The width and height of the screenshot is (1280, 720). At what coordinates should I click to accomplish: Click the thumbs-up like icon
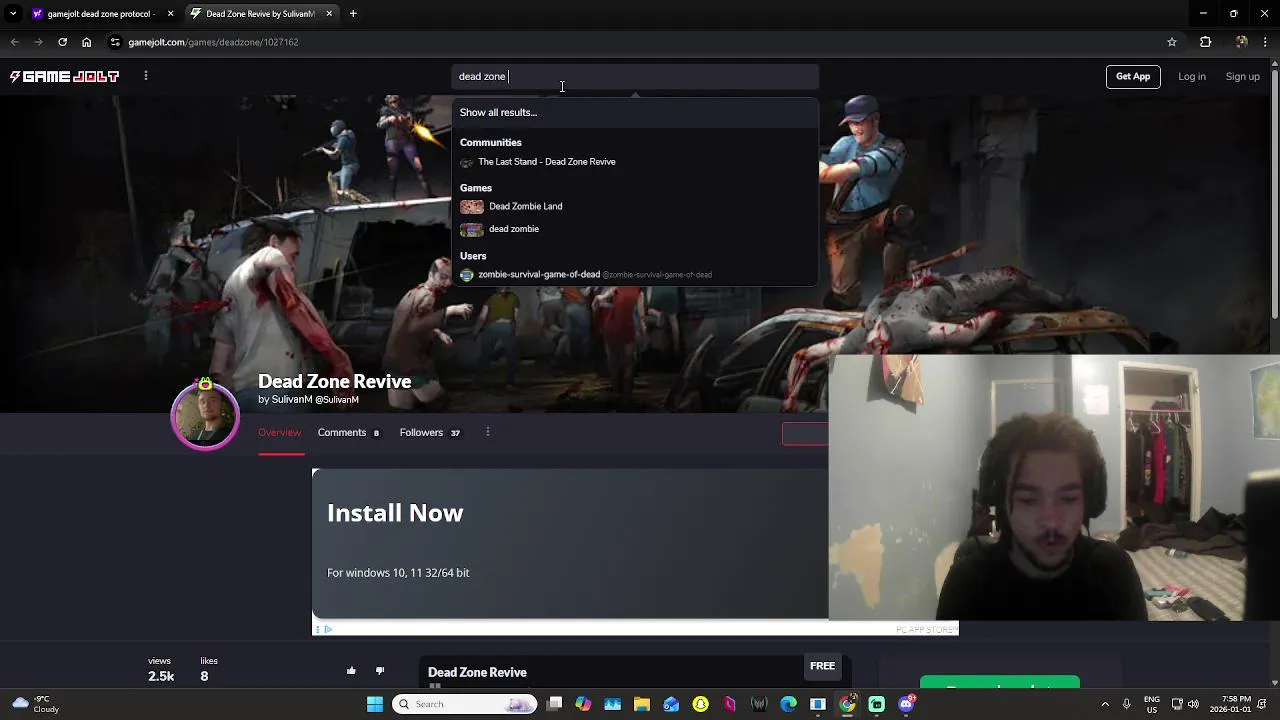(351, 671)
